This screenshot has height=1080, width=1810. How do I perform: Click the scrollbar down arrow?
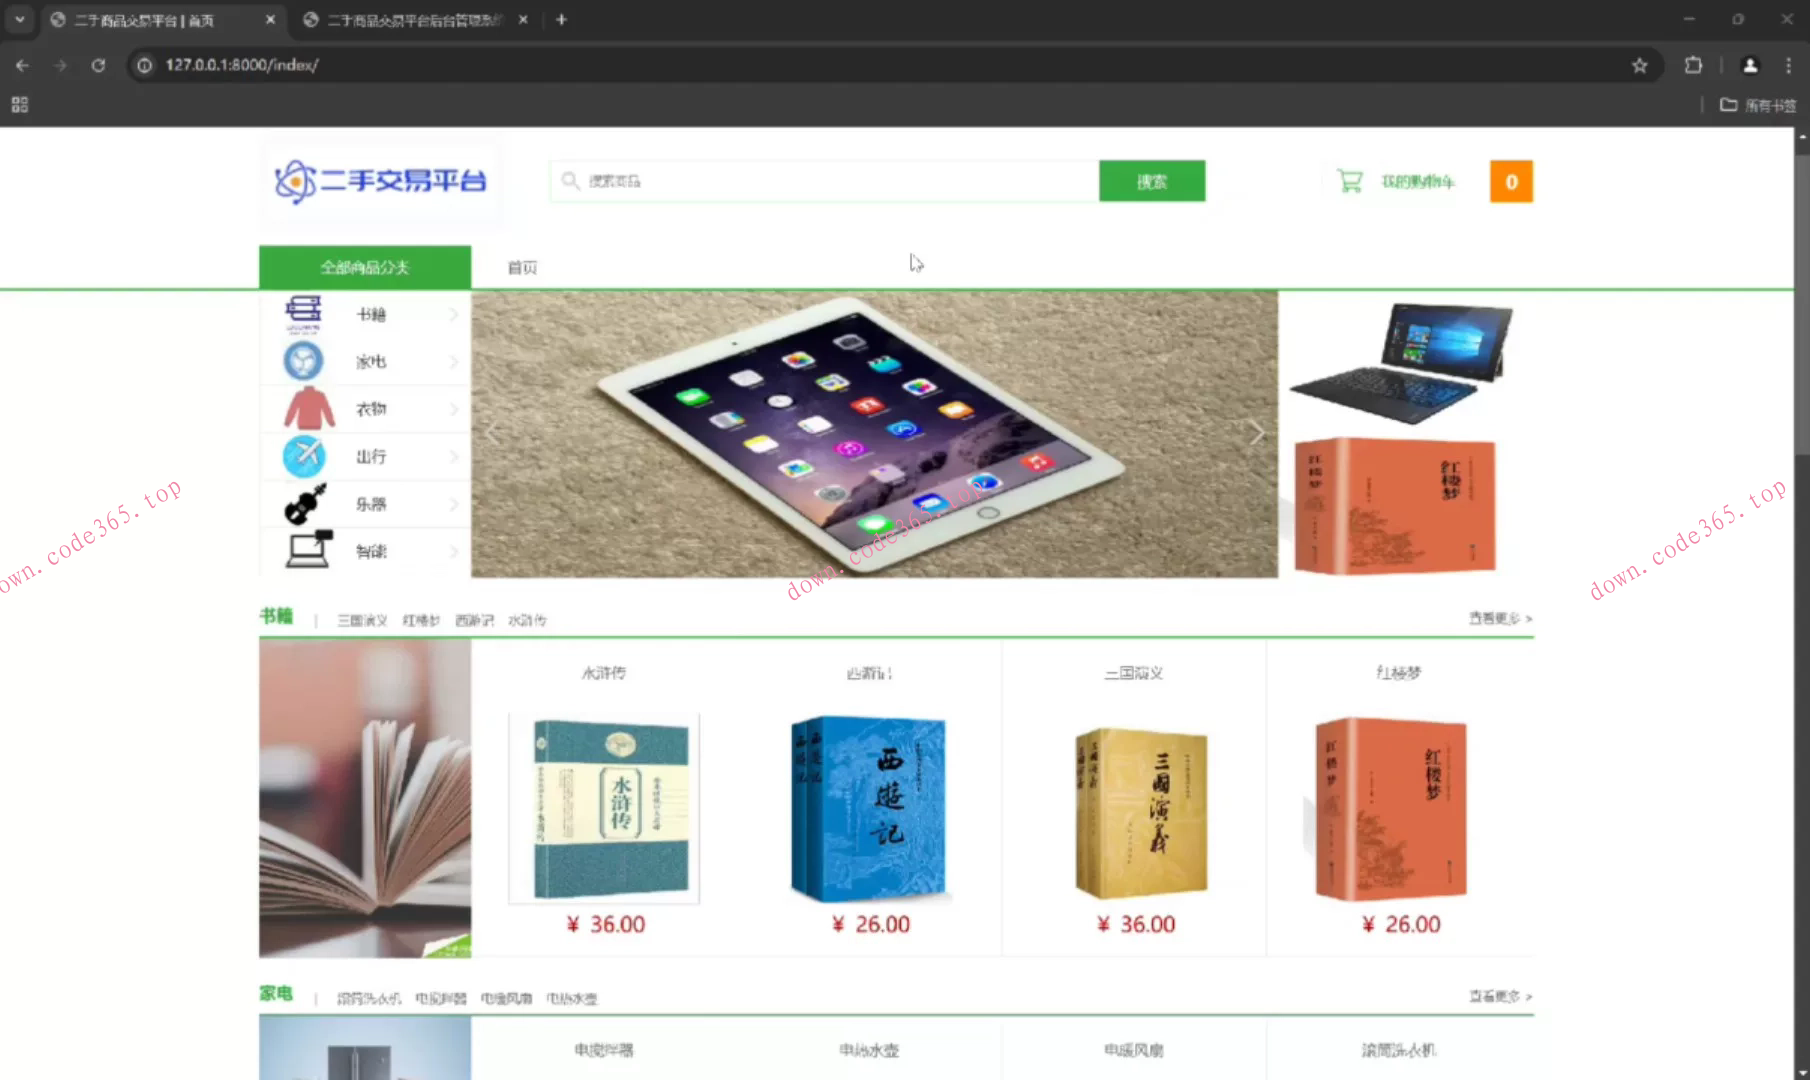(1802, 1072)
